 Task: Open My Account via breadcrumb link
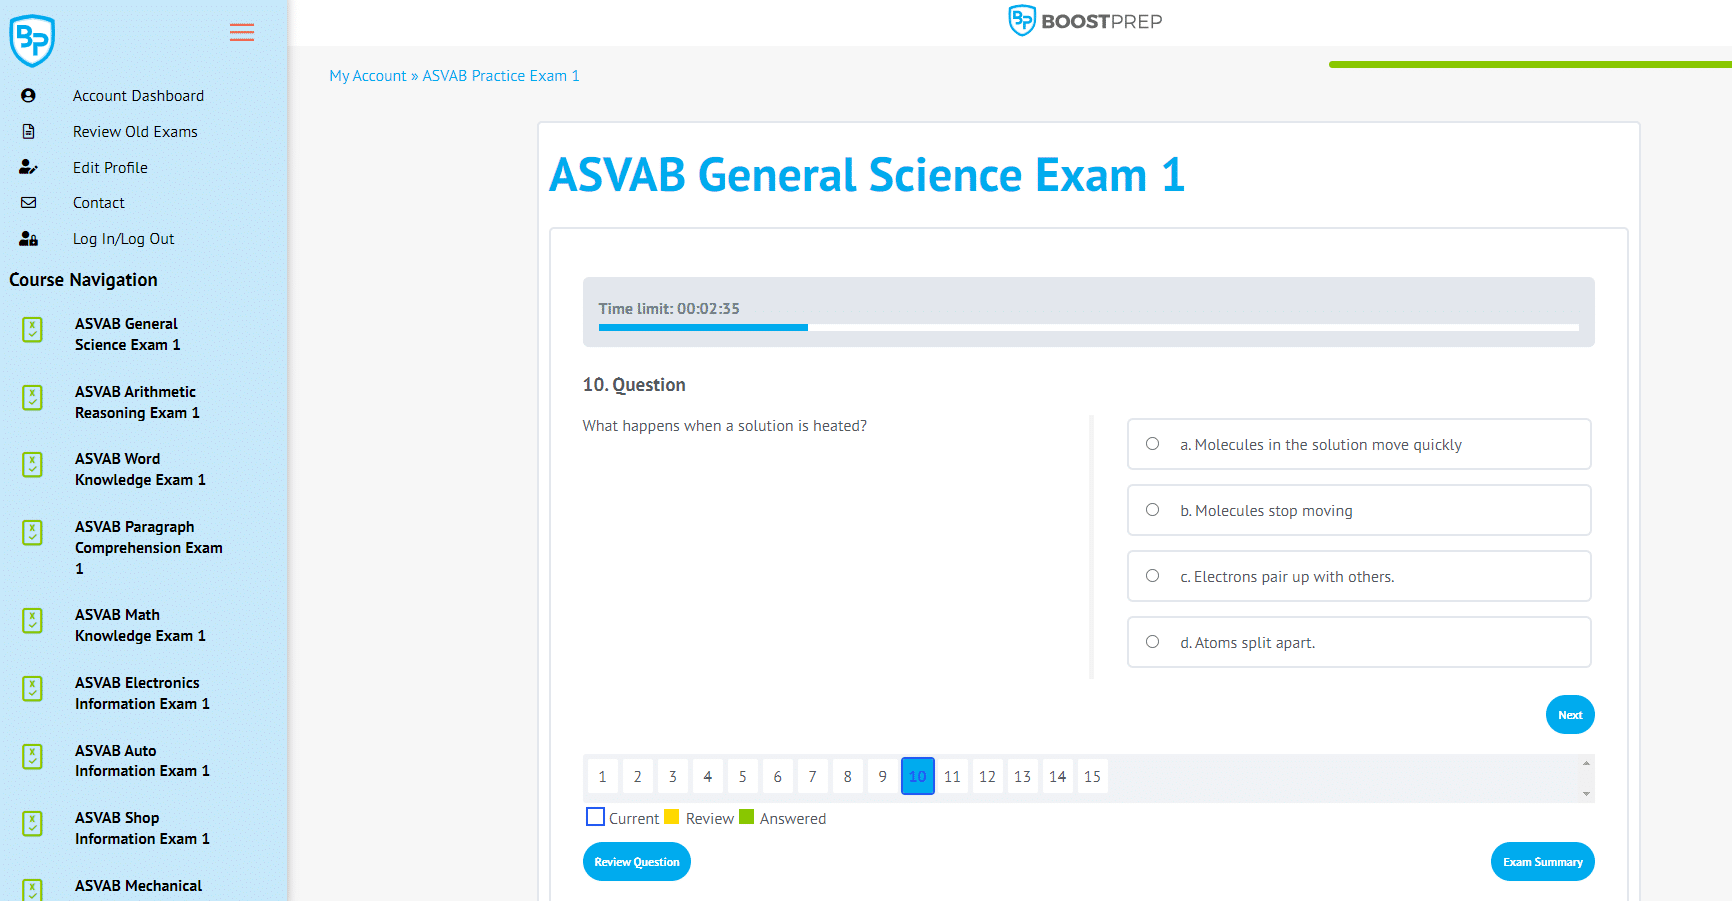pos(367,75)
